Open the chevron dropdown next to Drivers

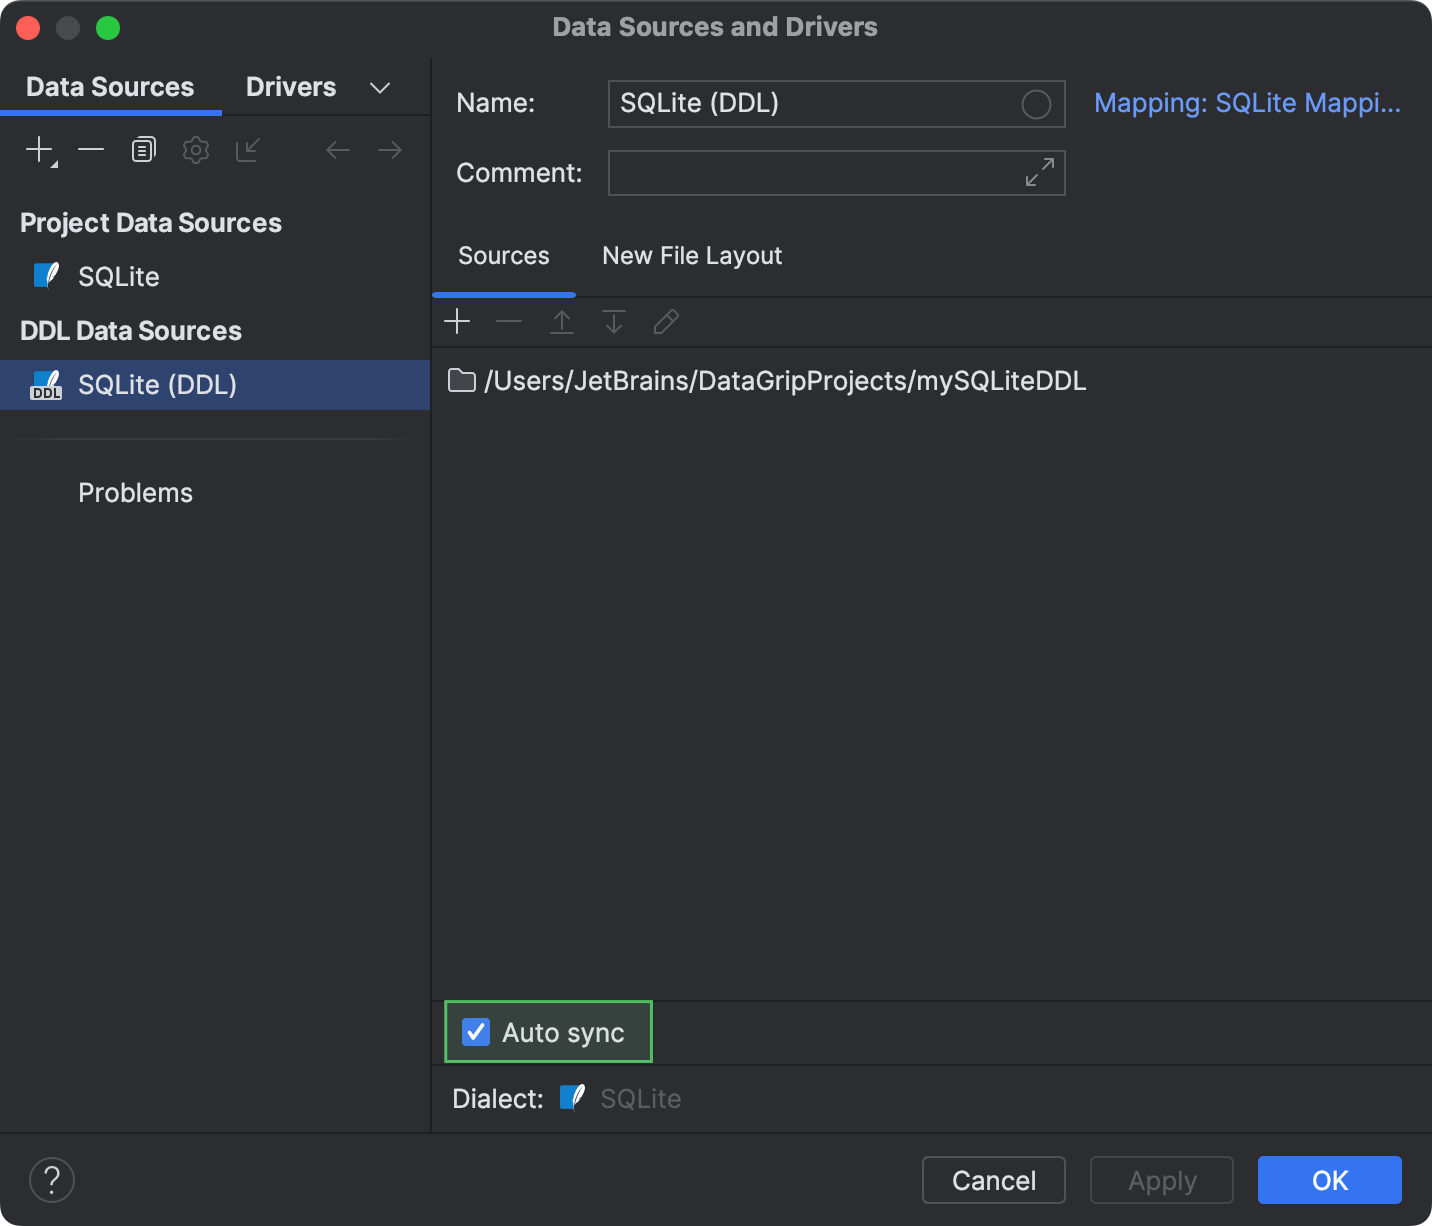pyautogui.click(x=379, y=87)
